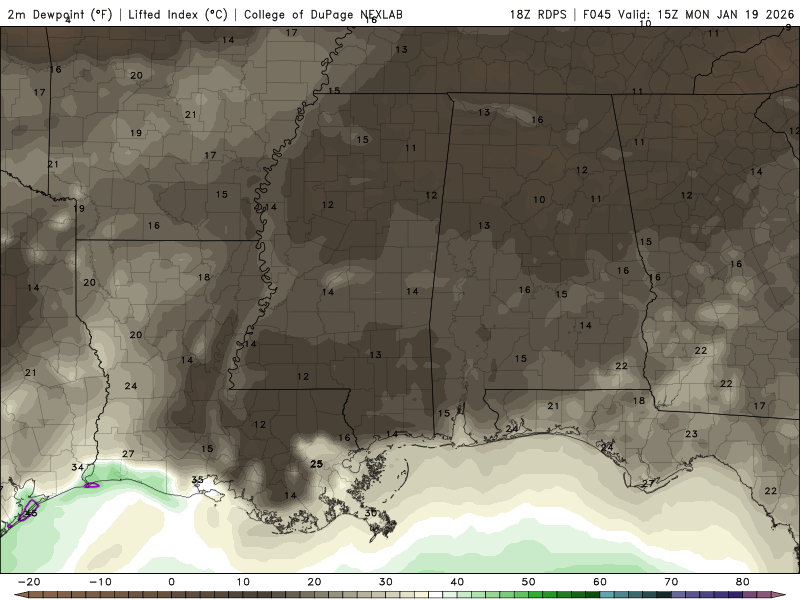Click the 70 tick label on color scale
800x600 pixels.
(671, 582)
